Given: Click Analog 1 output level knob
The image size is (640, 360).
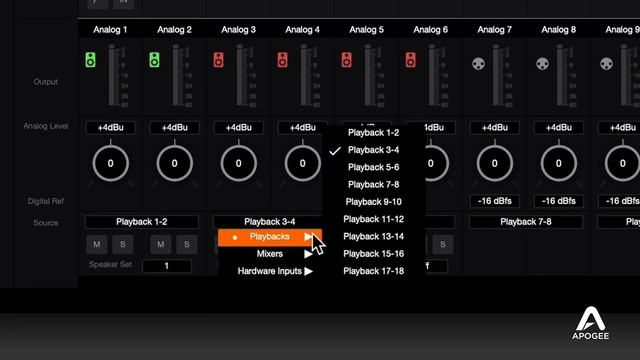Looking at the screenshot, I should 111,163.
